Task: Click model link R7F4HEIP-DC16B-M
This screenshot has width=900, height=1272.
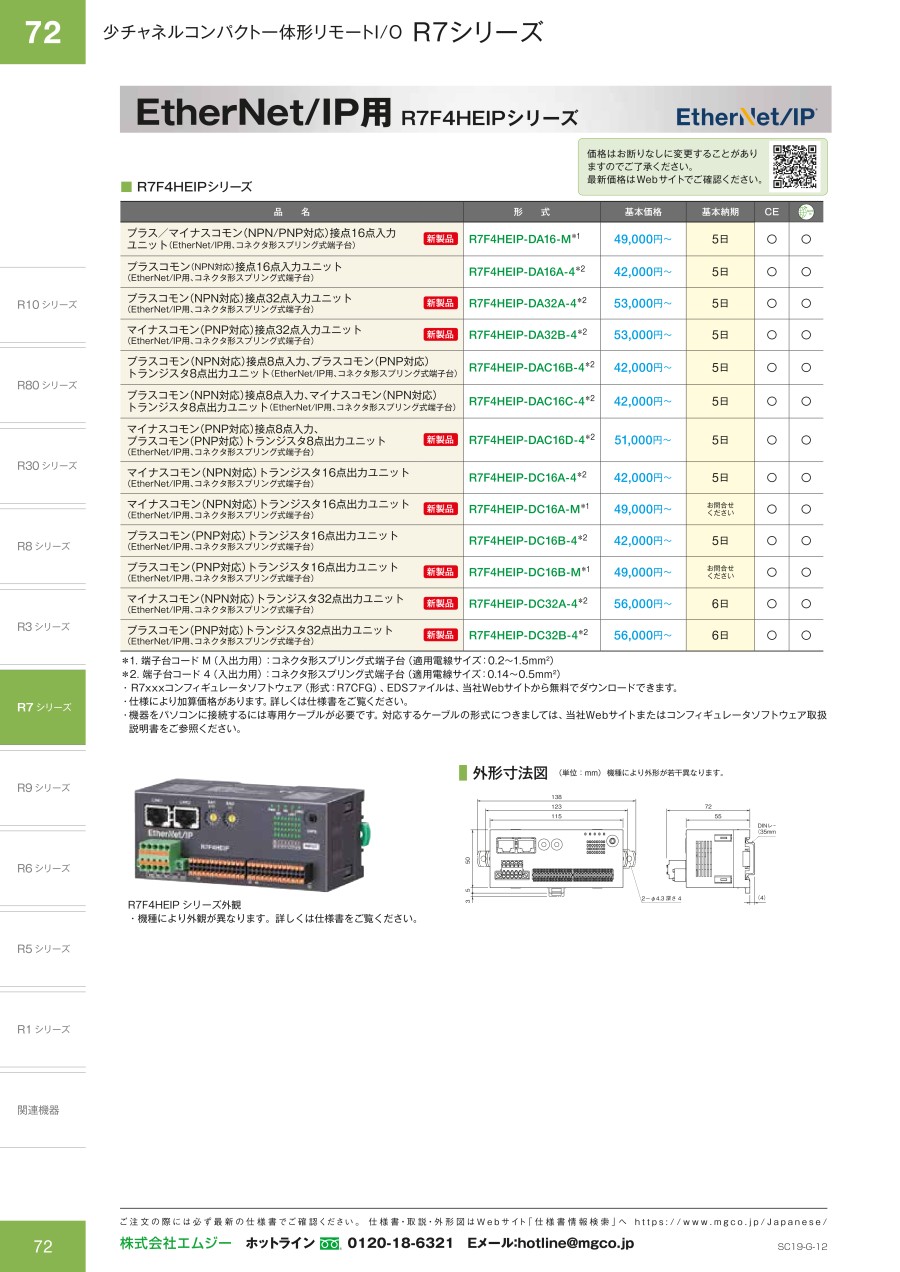Action: (x=529, y=572)
